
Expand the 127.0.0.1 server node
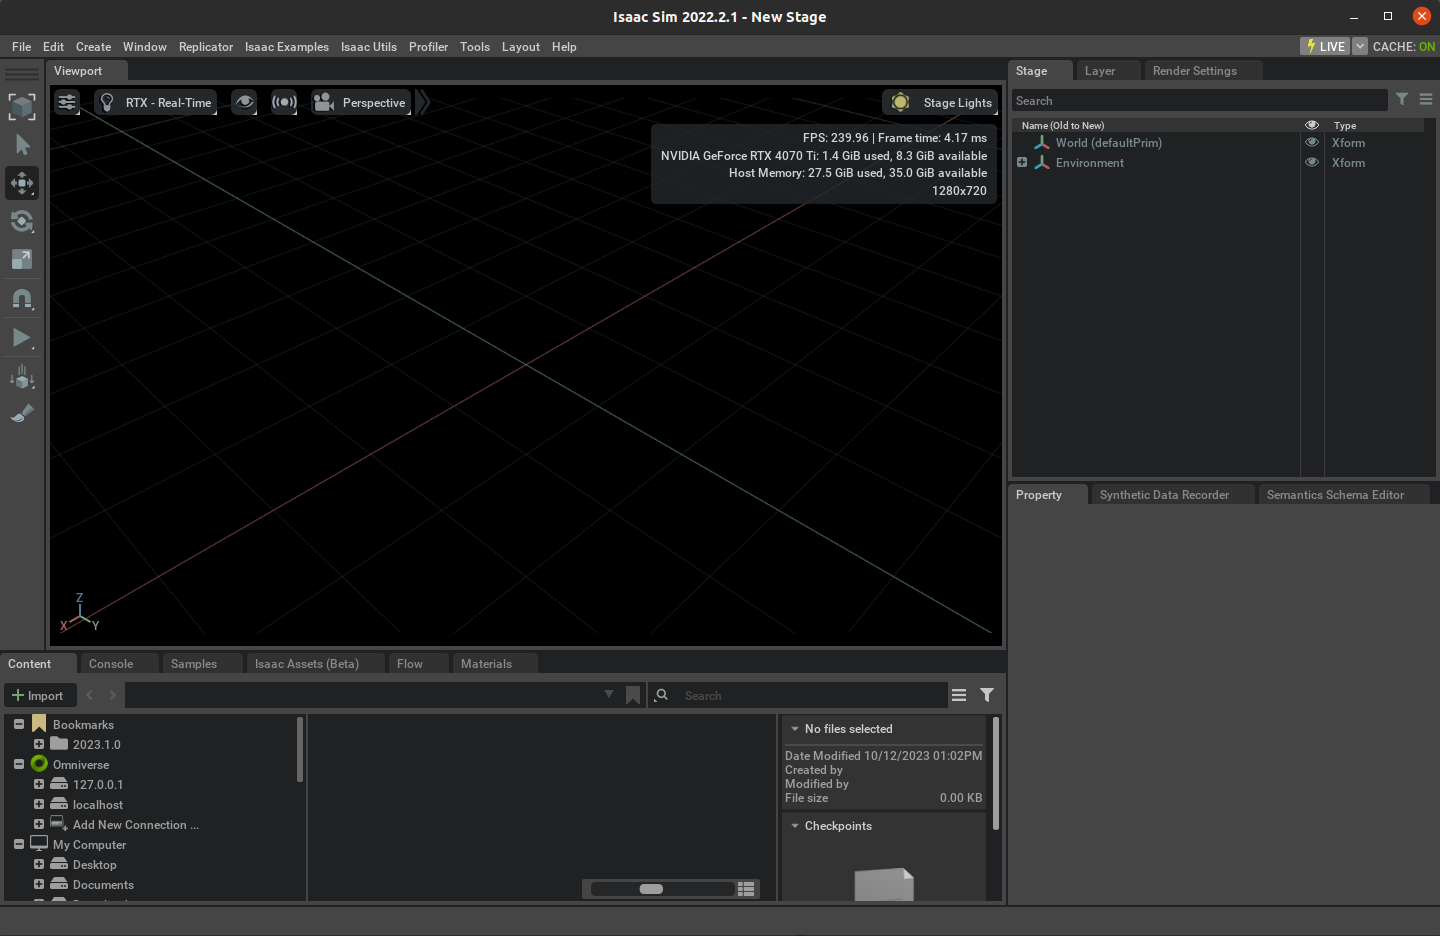39,784
